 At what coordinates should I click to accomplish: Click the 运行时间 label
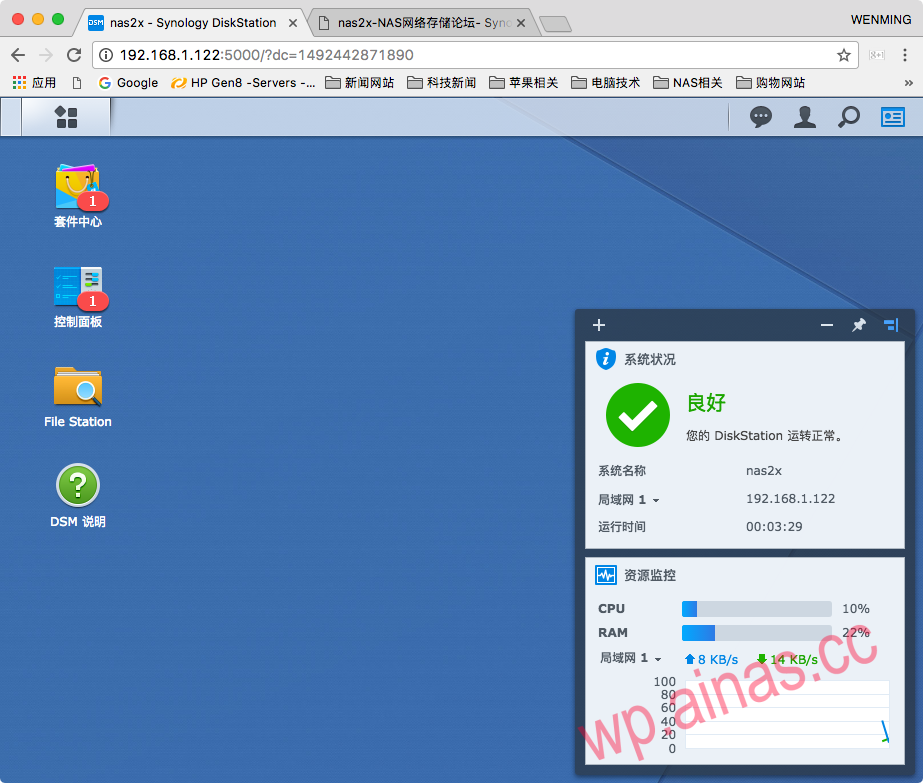[x=622, y=526]
